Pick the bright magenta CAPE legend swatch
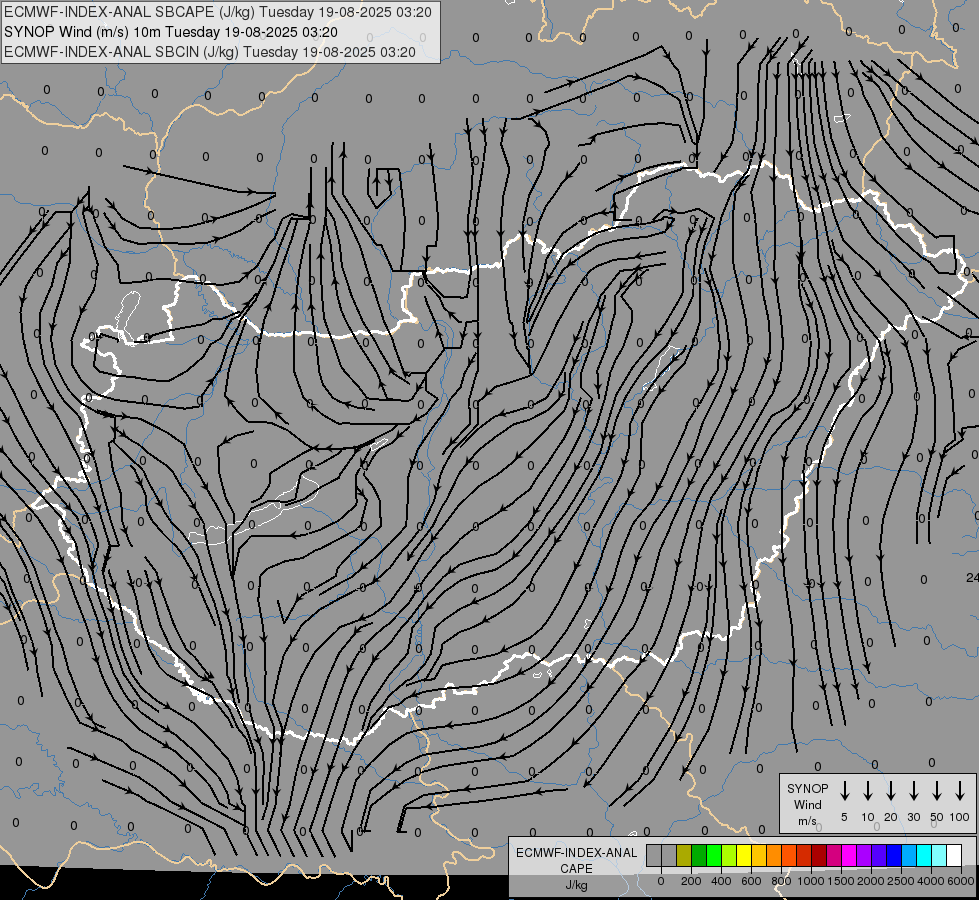This screenshot has height=900, width=979. pos(849,855)
